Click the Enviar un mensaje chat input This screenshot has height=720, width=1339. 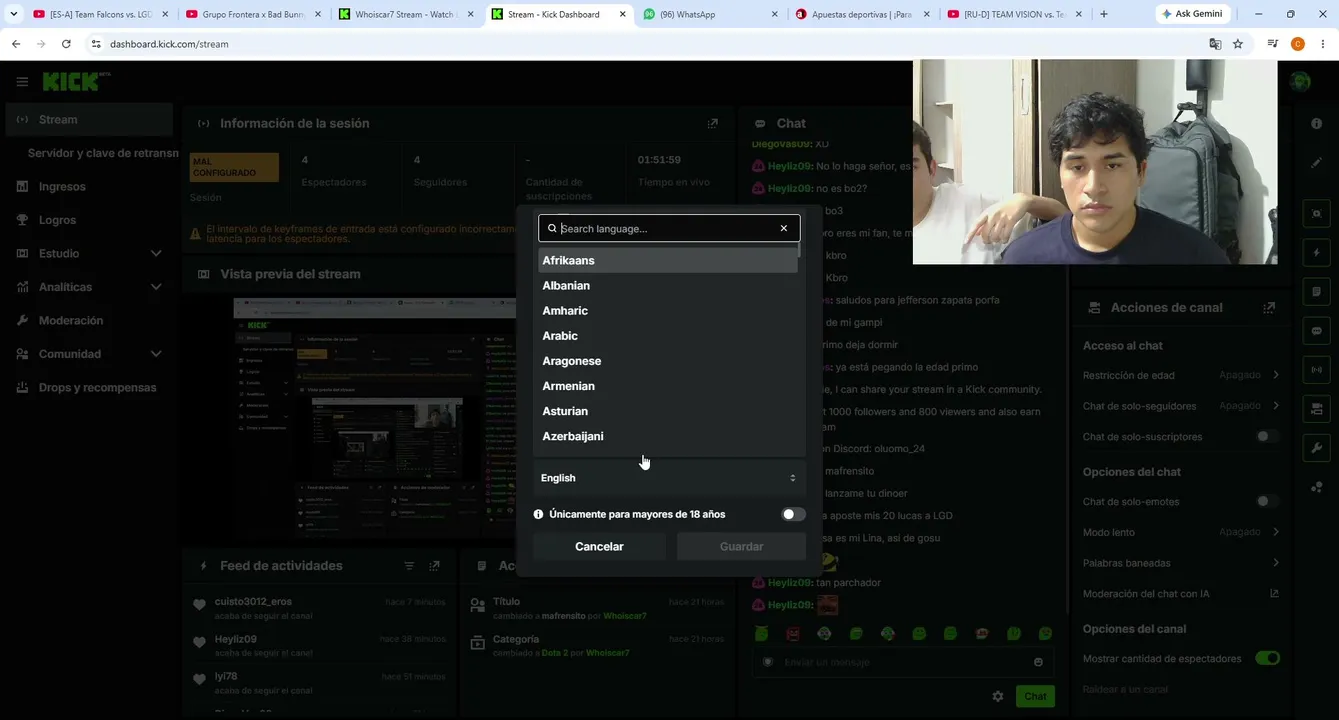pos(905,662)
